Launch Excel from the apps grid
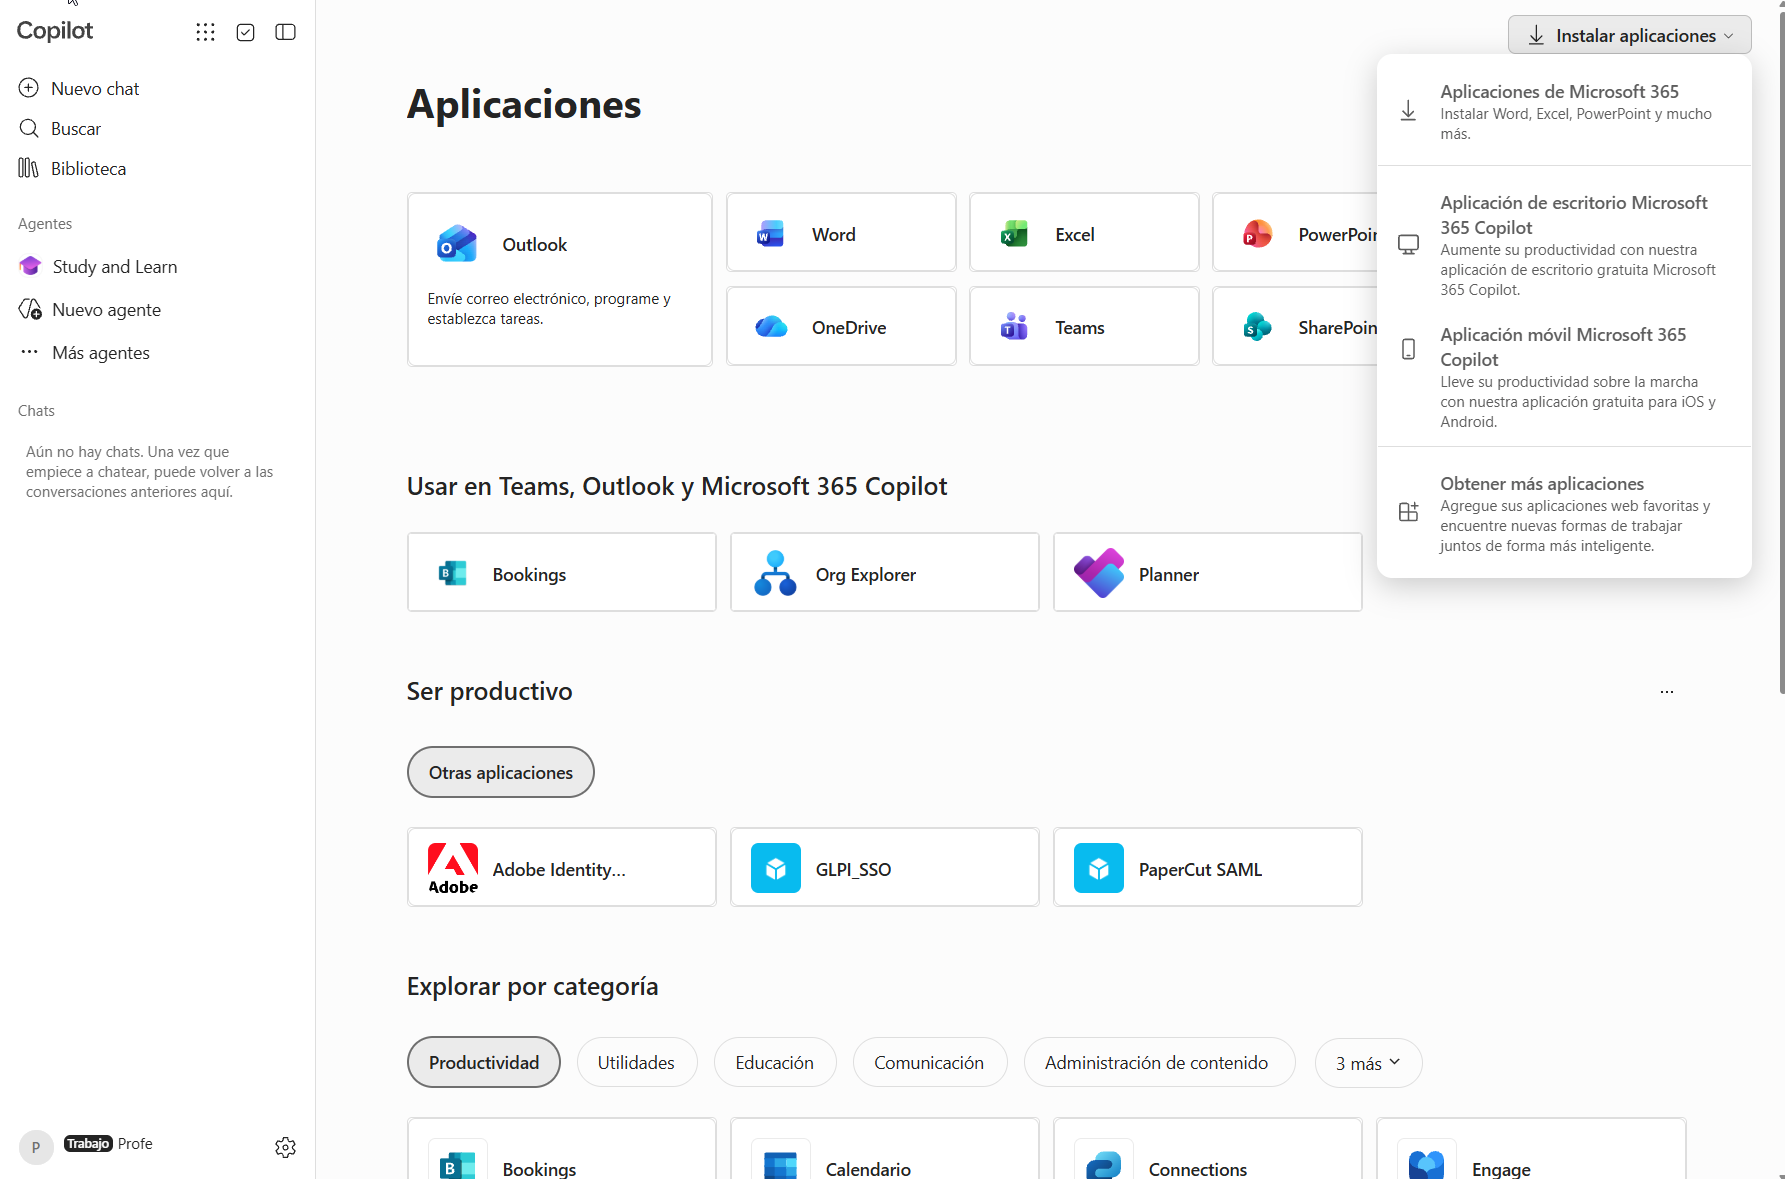This screenshot has width=1785, height=1179. coord(1084,233)
